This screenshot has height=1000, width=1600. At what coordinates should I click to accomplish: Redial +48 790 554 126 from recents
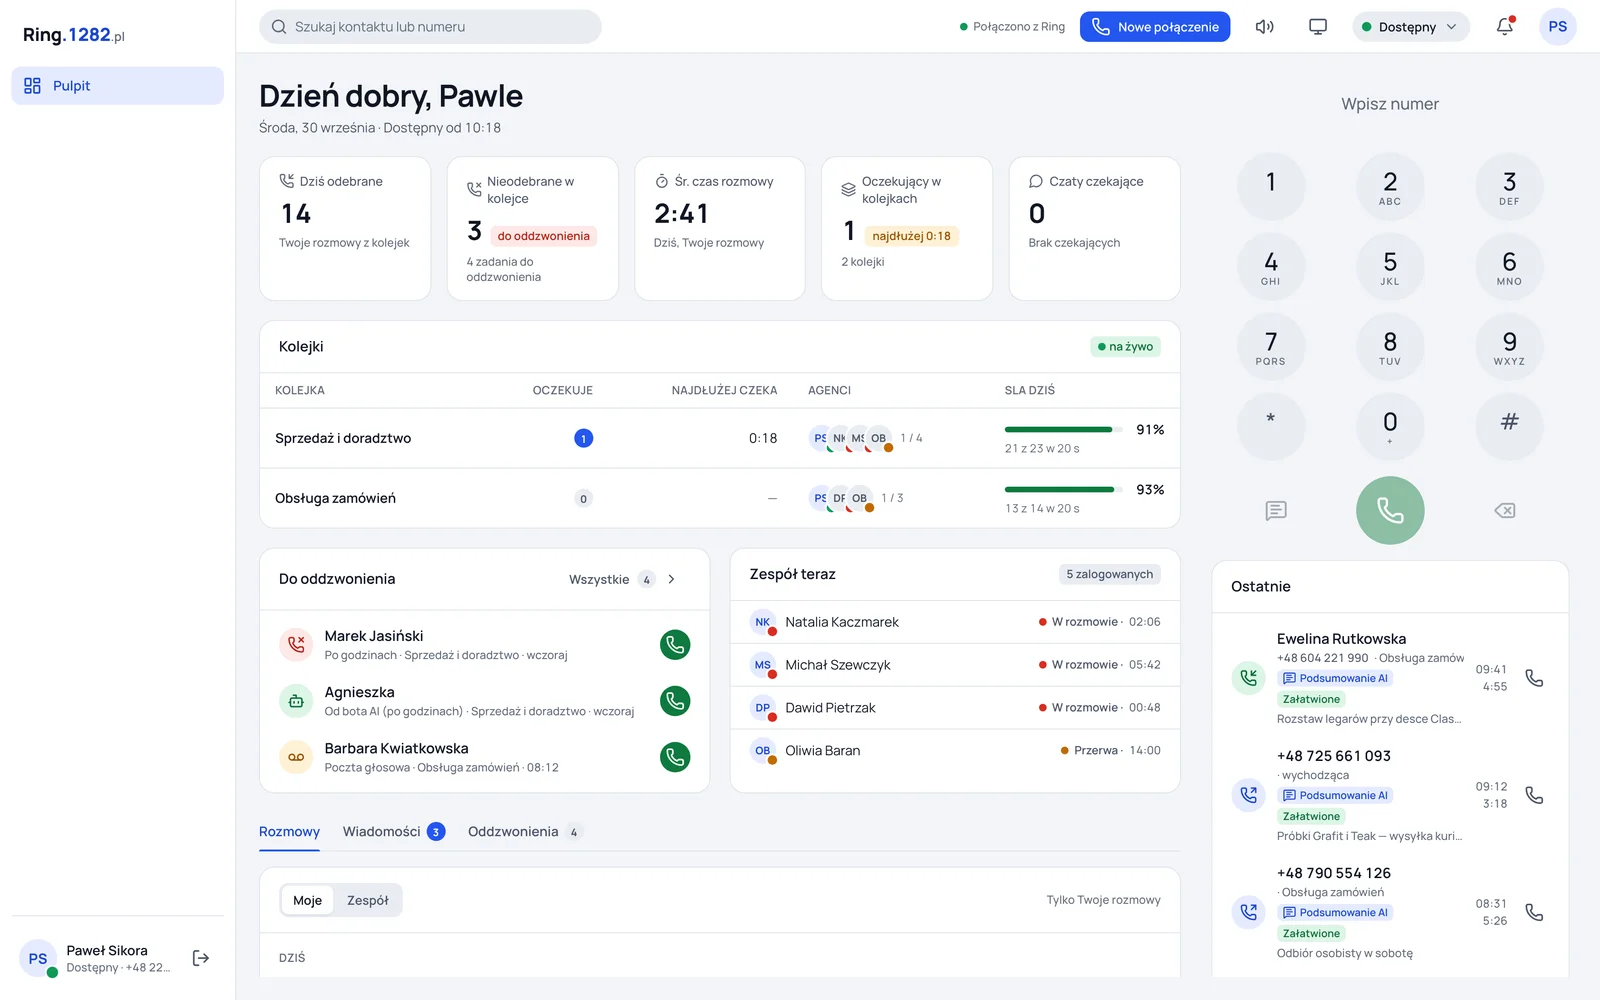(1534, 912)
